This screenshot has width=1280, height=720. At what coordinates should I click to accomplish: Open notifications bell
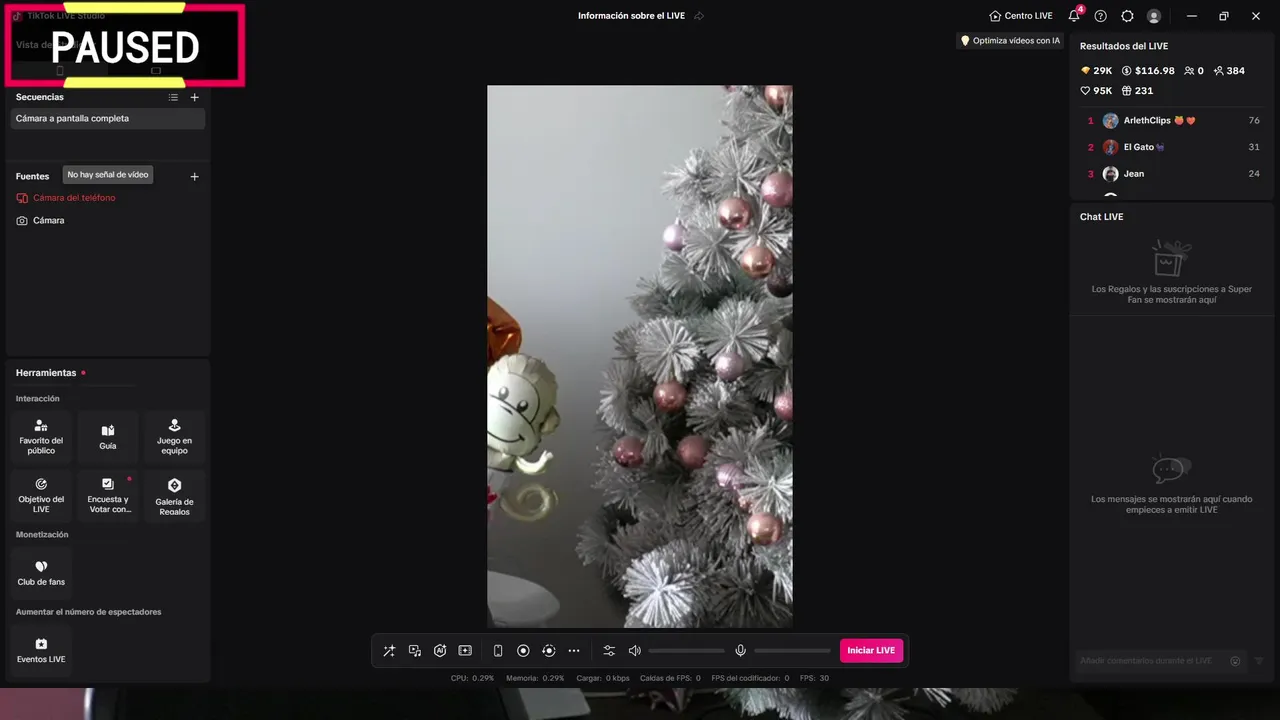coord(1074,16)
